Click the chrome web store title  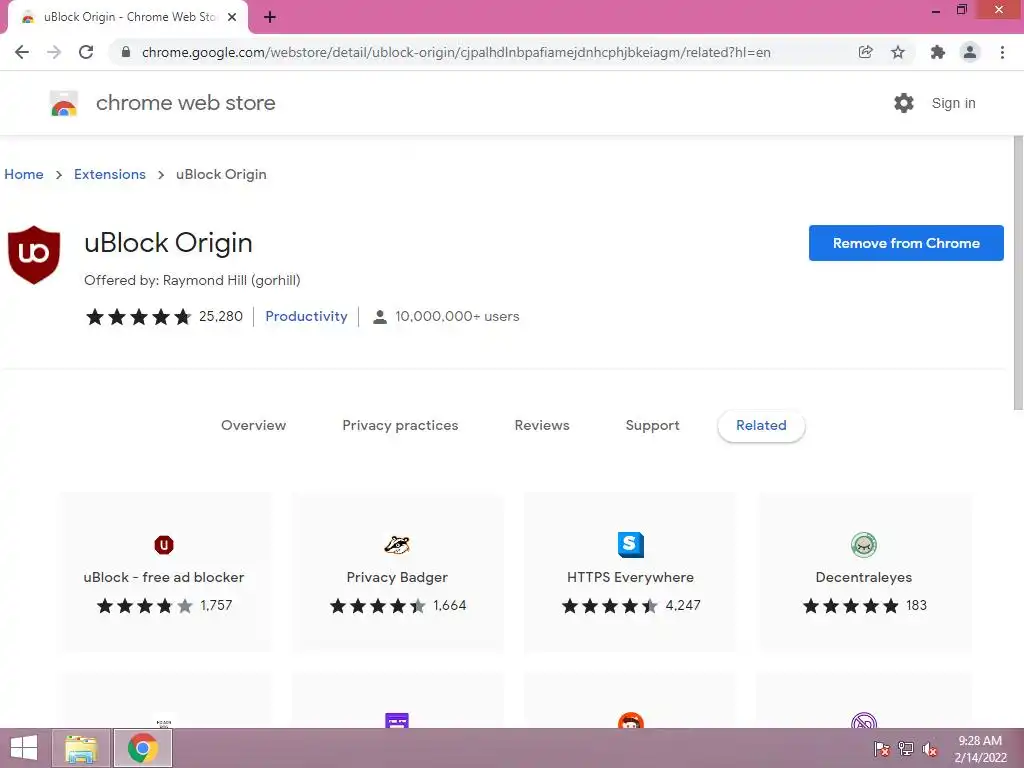185,103
